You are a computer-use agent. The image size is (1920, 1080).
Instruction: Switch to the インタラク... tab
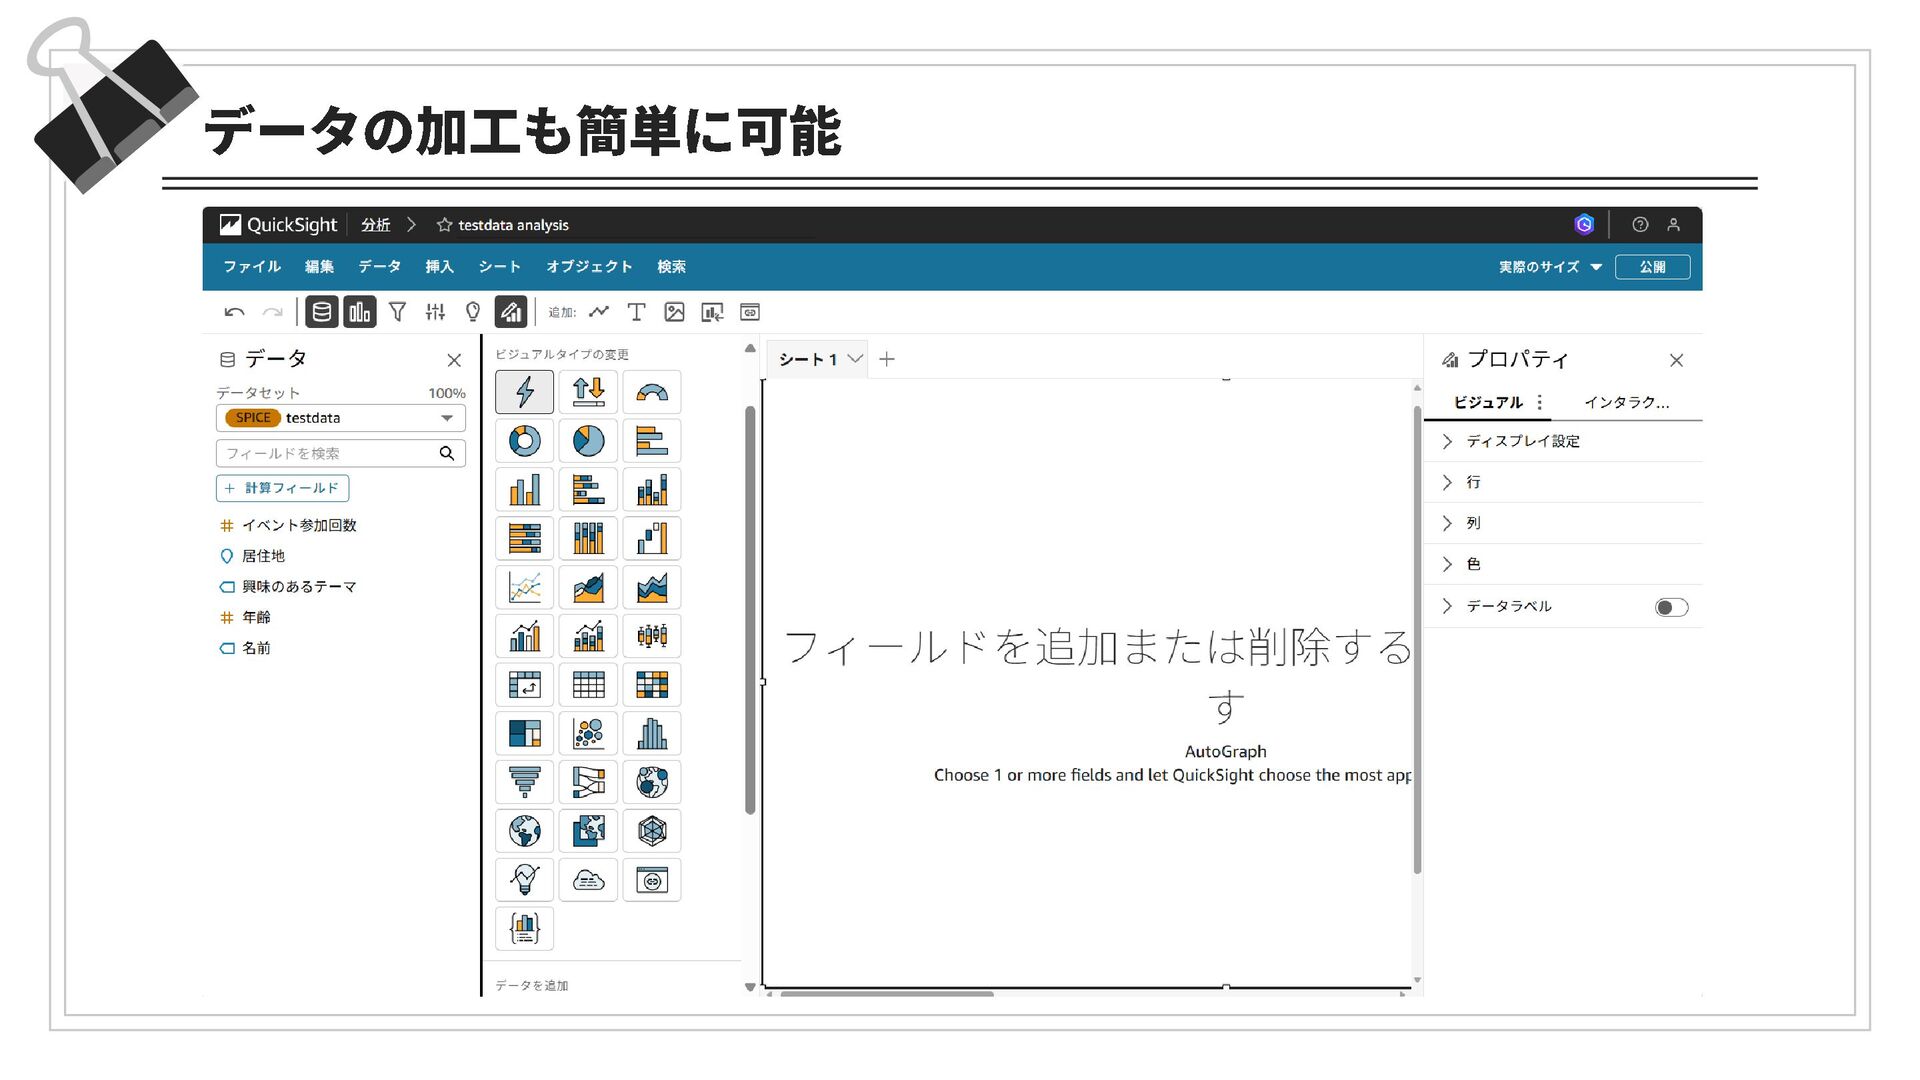click(1625, 402)
